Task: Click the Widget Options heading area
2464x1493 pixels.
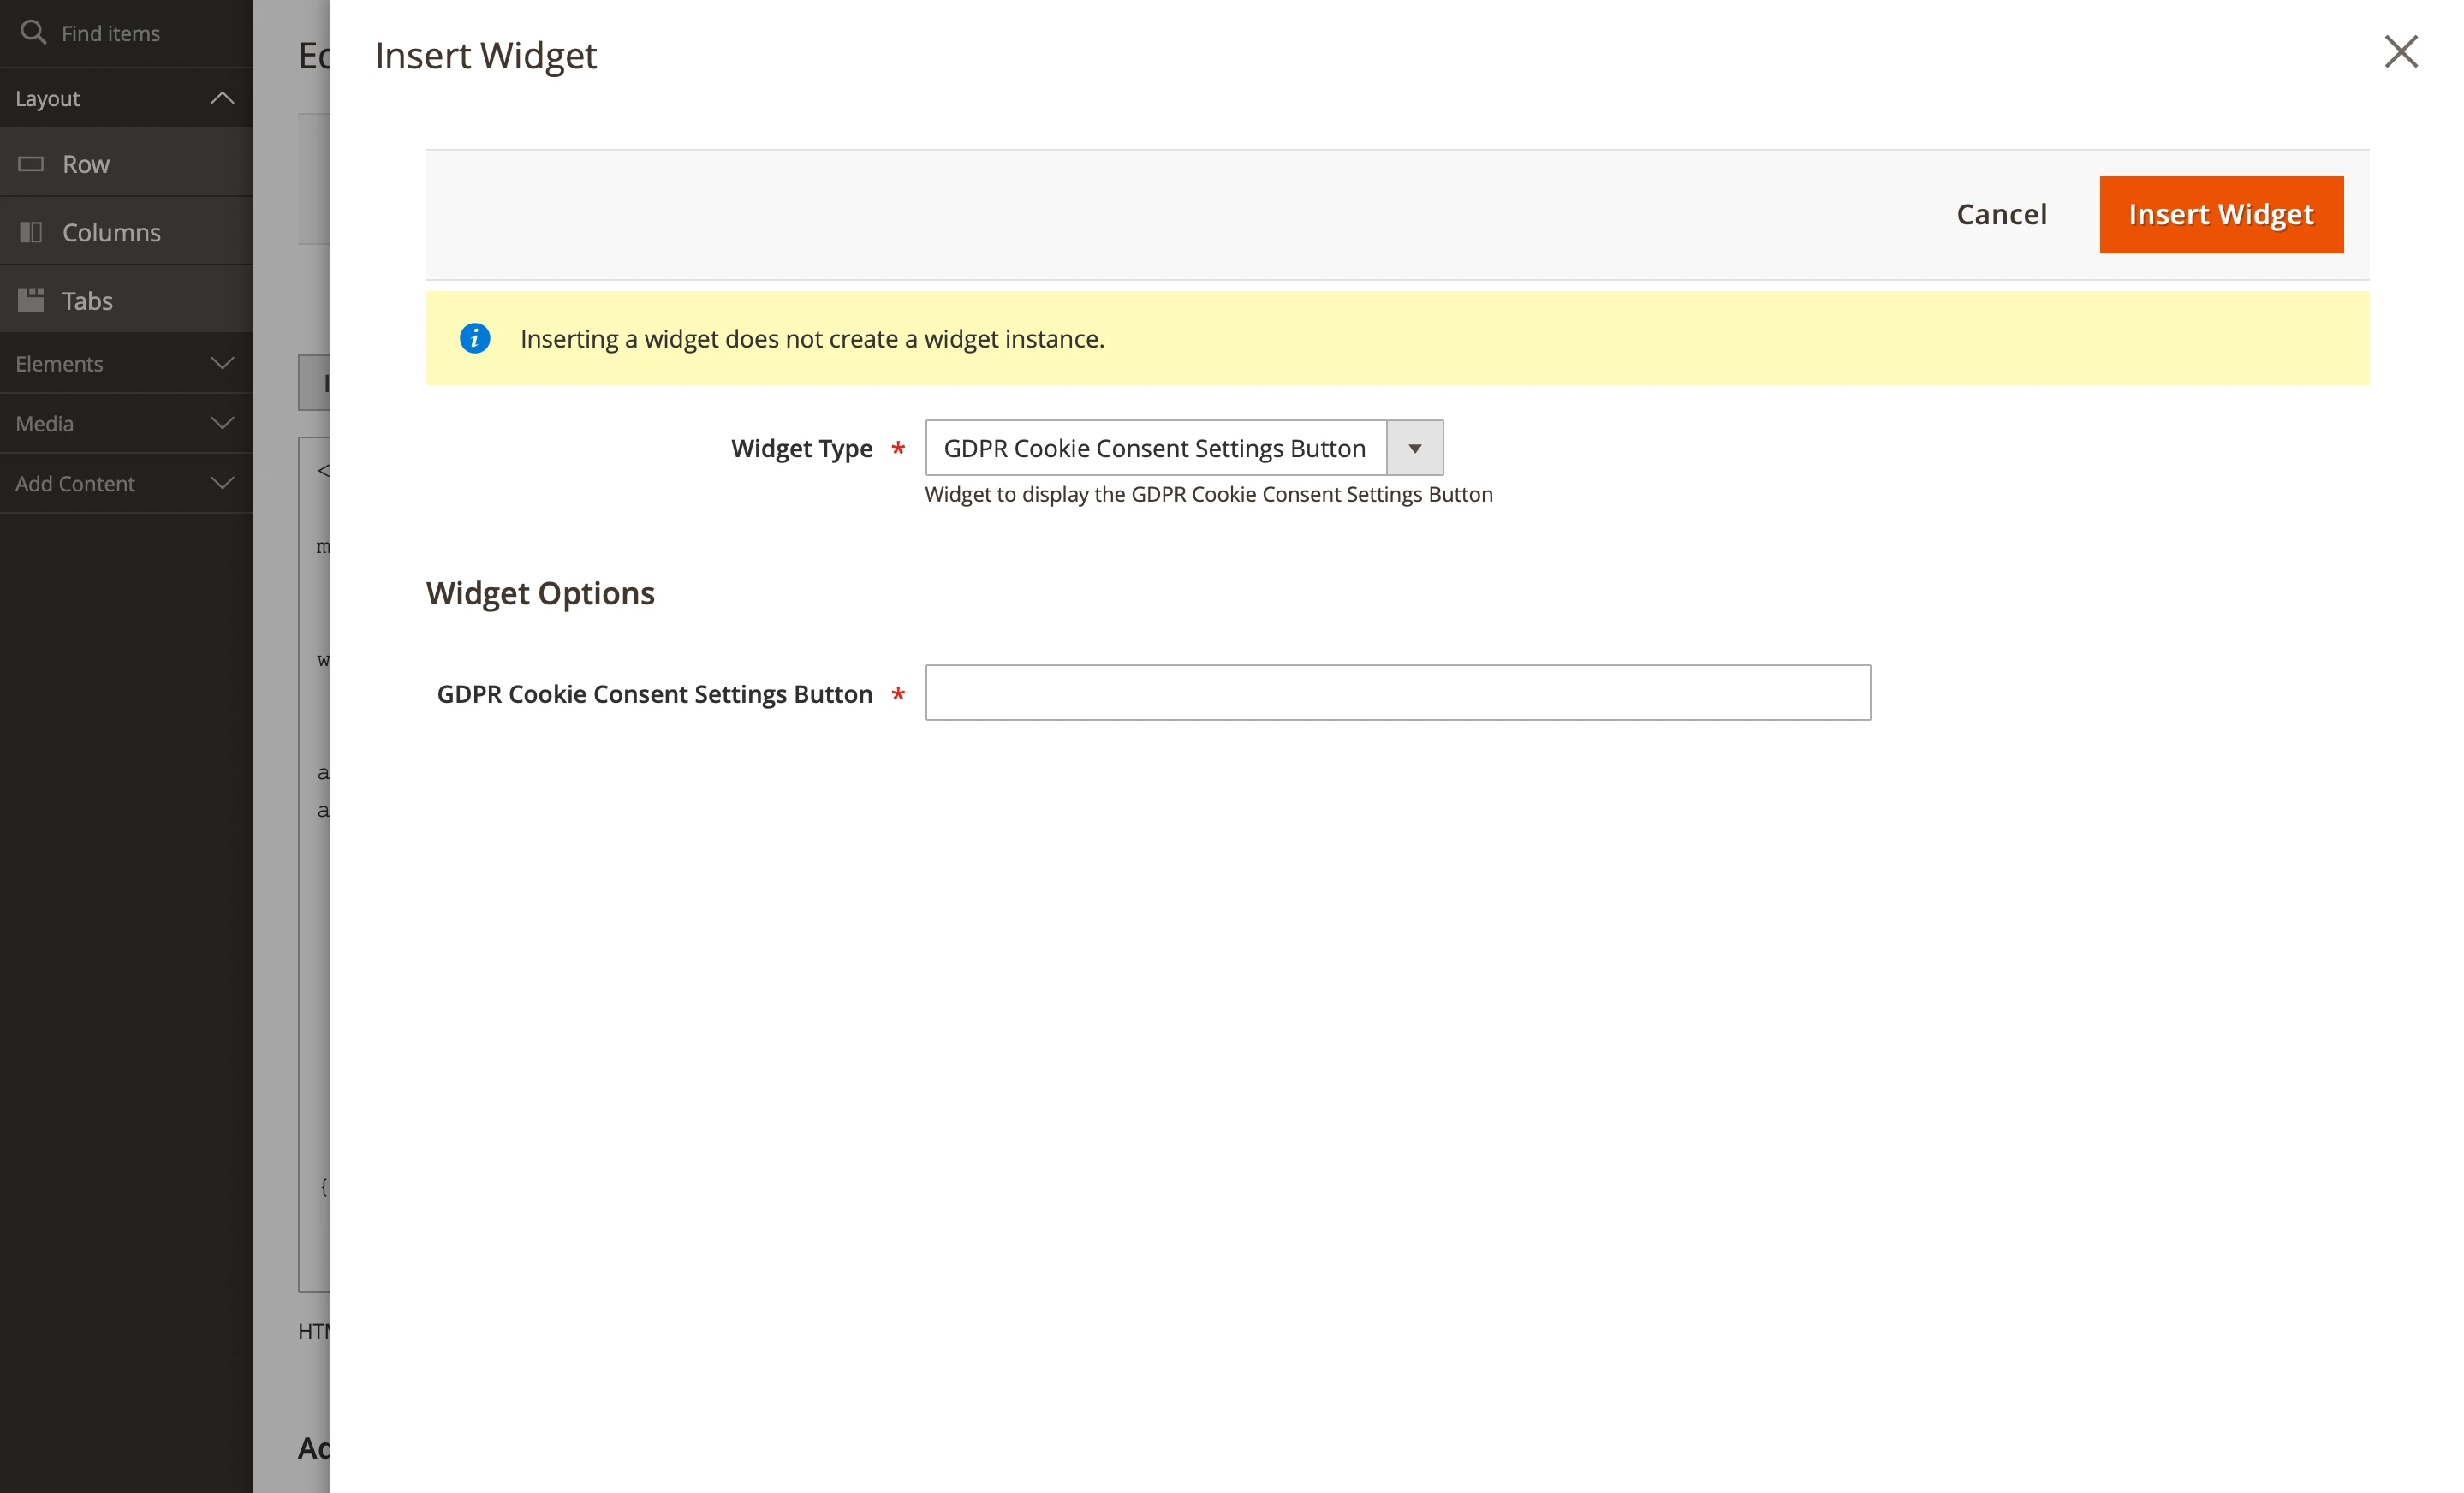Action: pos(540,592)
